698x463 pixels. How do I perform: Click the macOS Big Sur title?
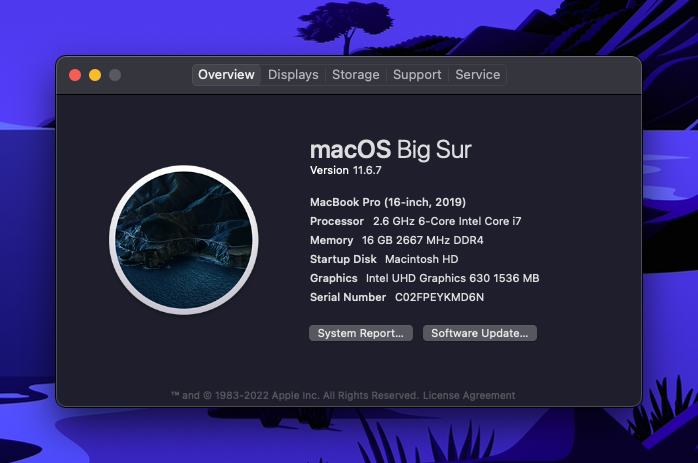click(390, 149)
